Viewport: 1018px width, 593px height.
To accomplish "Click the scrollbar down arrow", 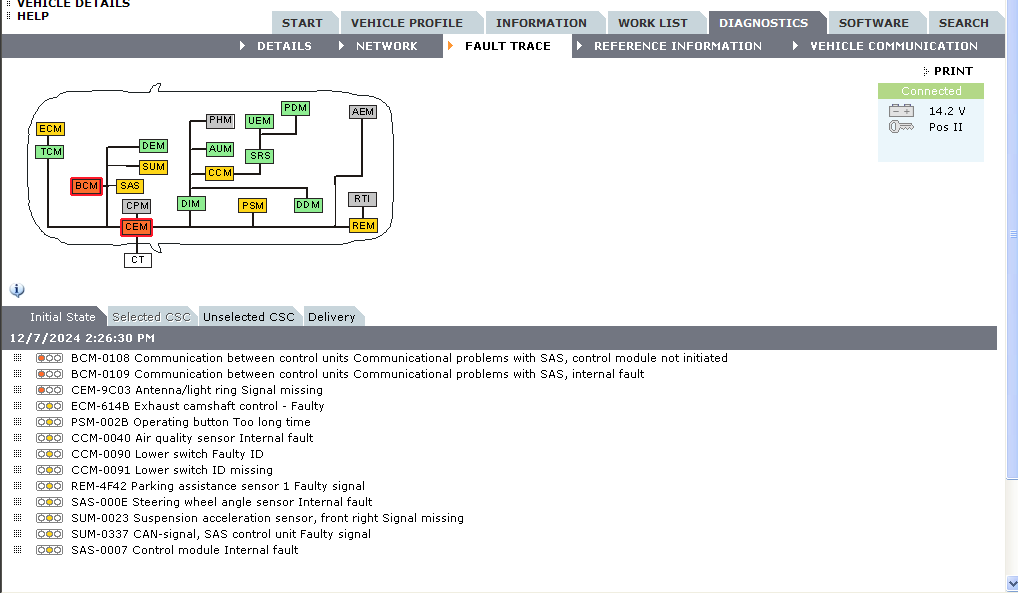I will point(1011,583).
